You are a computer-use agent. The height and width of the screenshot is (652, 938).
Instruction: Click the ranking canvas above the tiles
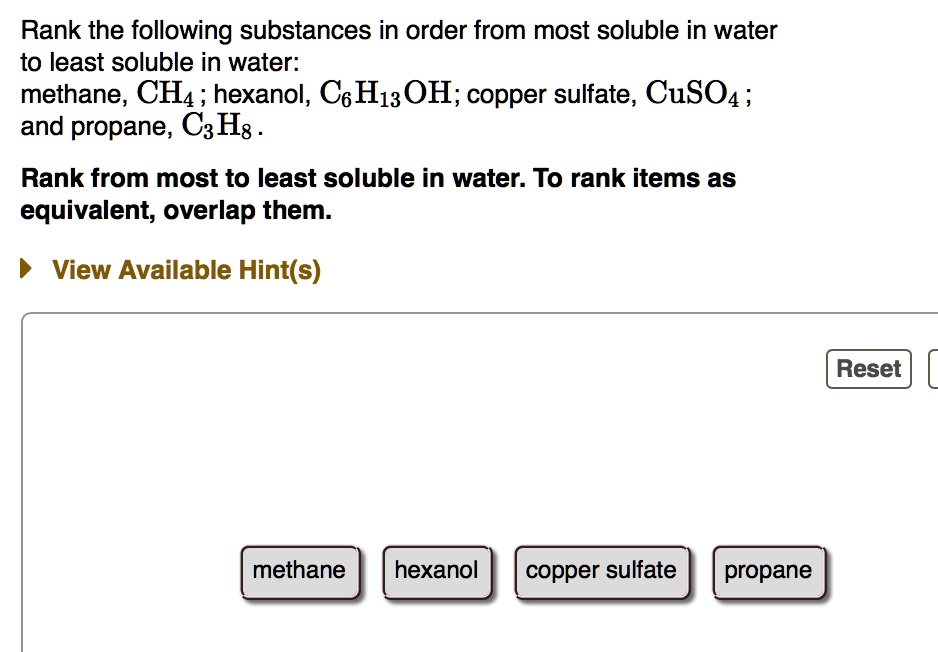pos(470,460)
